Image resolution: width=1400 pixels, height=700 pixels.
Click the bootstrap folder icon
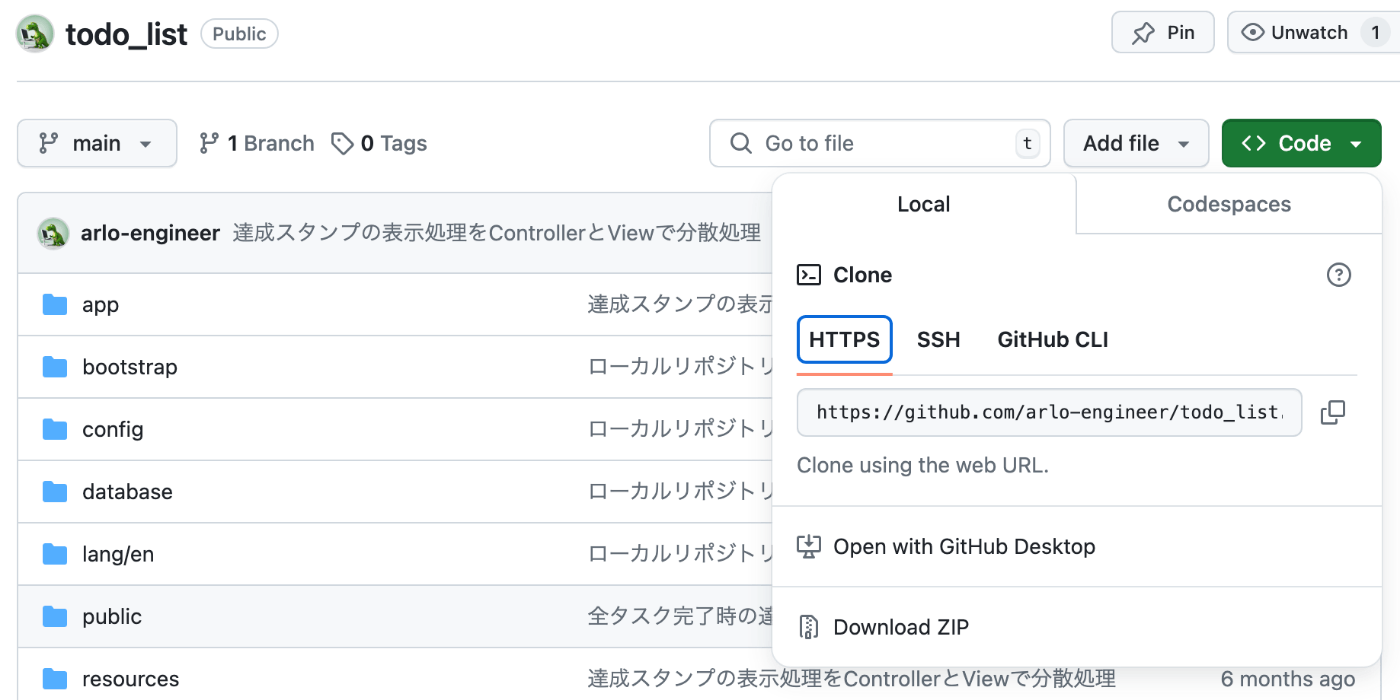[55, 367]
